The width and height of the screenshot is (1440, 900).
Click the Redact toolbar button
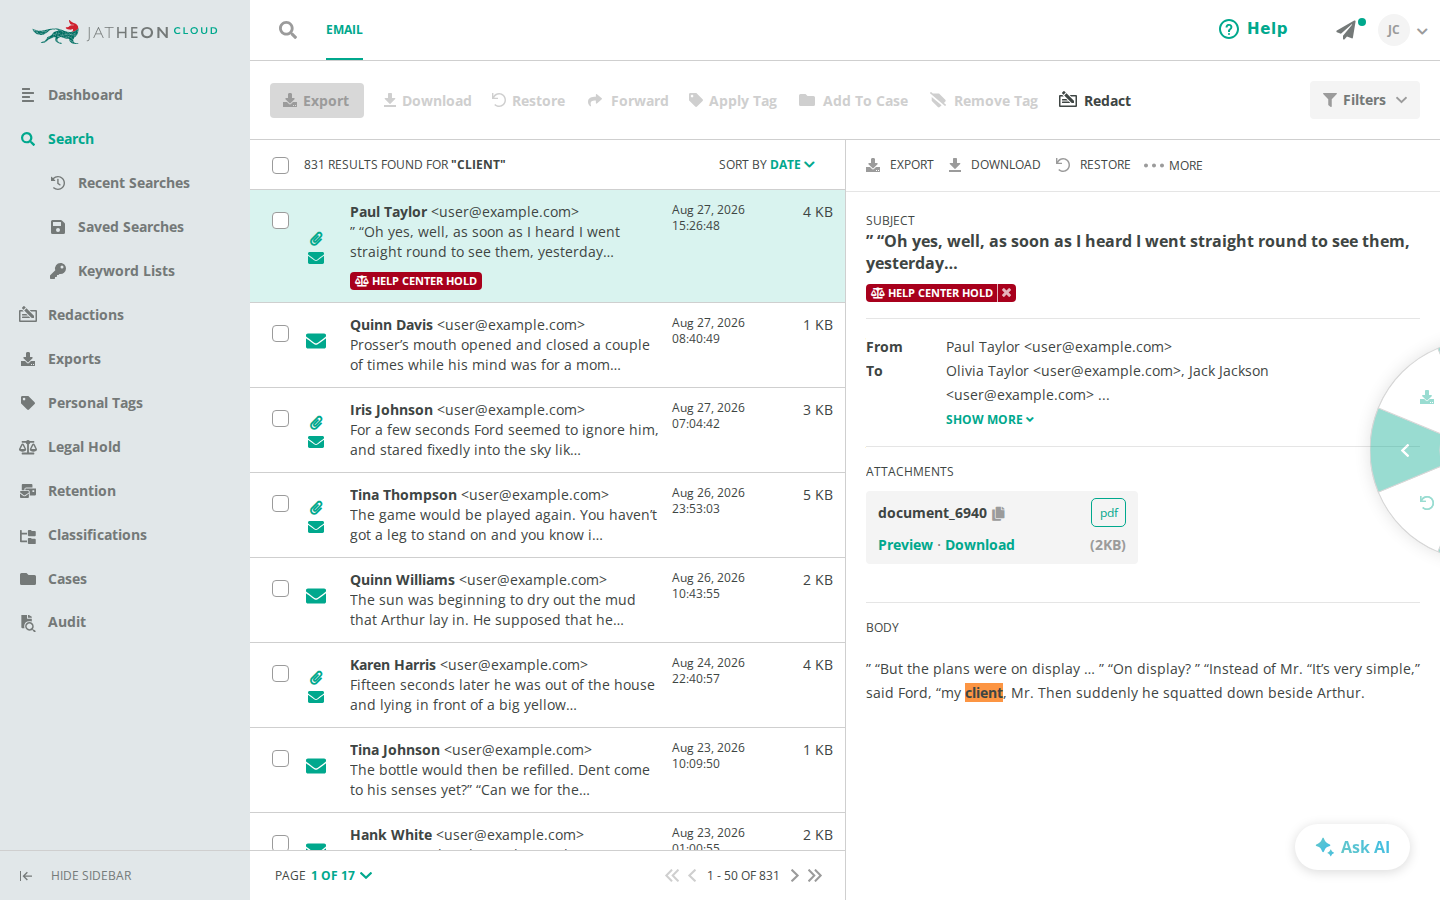coord(1095,100)
